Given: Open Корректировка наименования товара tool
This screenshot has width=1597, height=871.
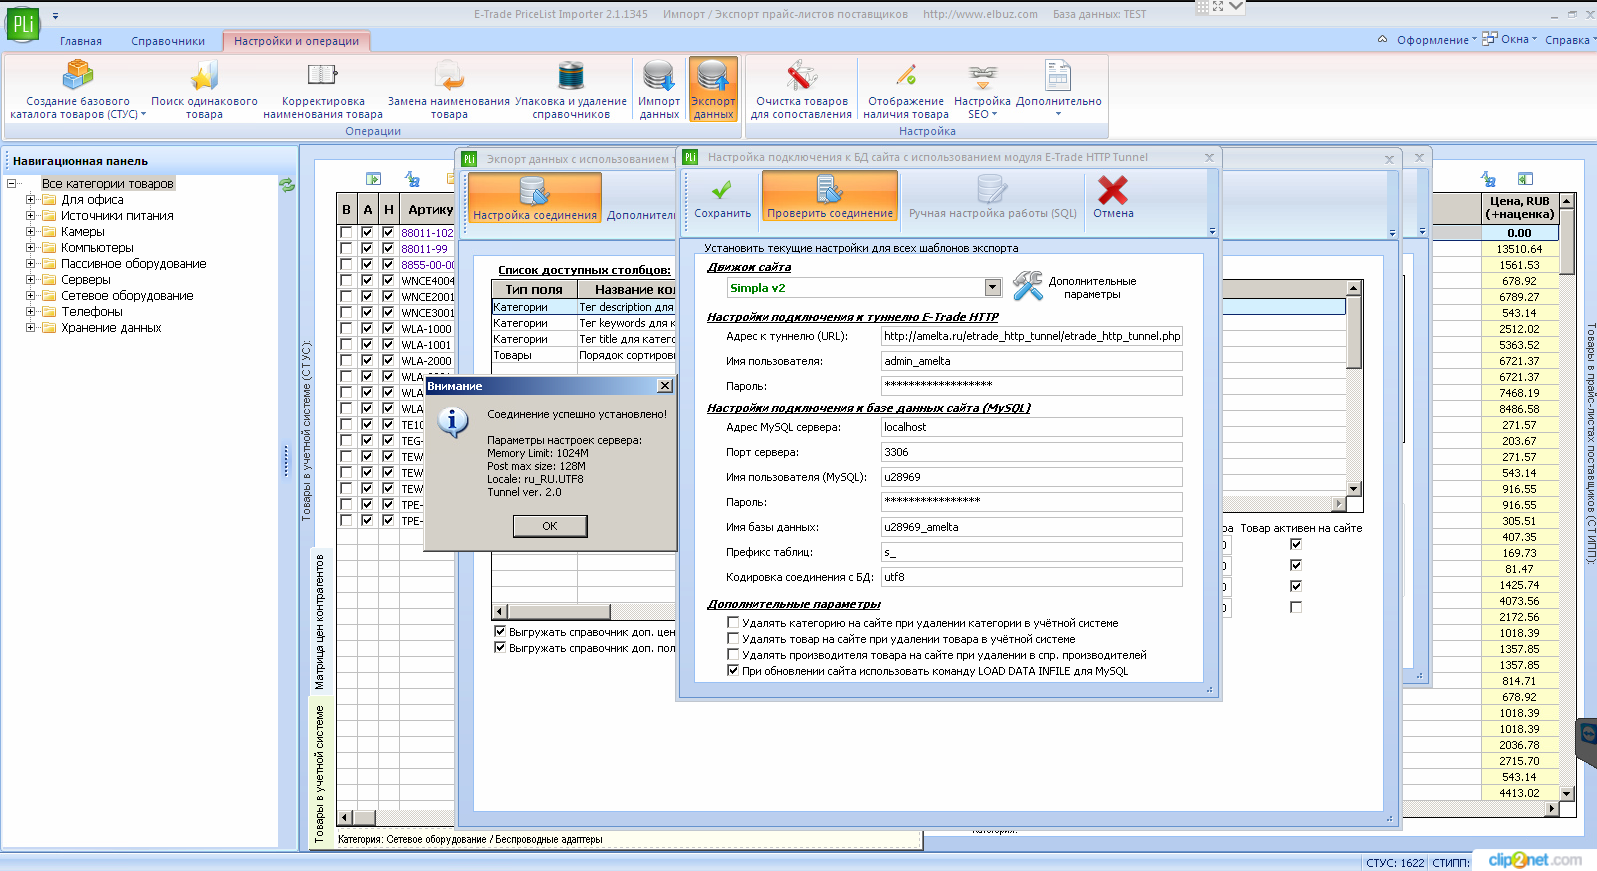Looking at the screenshot, I should [x=322, y=89].
